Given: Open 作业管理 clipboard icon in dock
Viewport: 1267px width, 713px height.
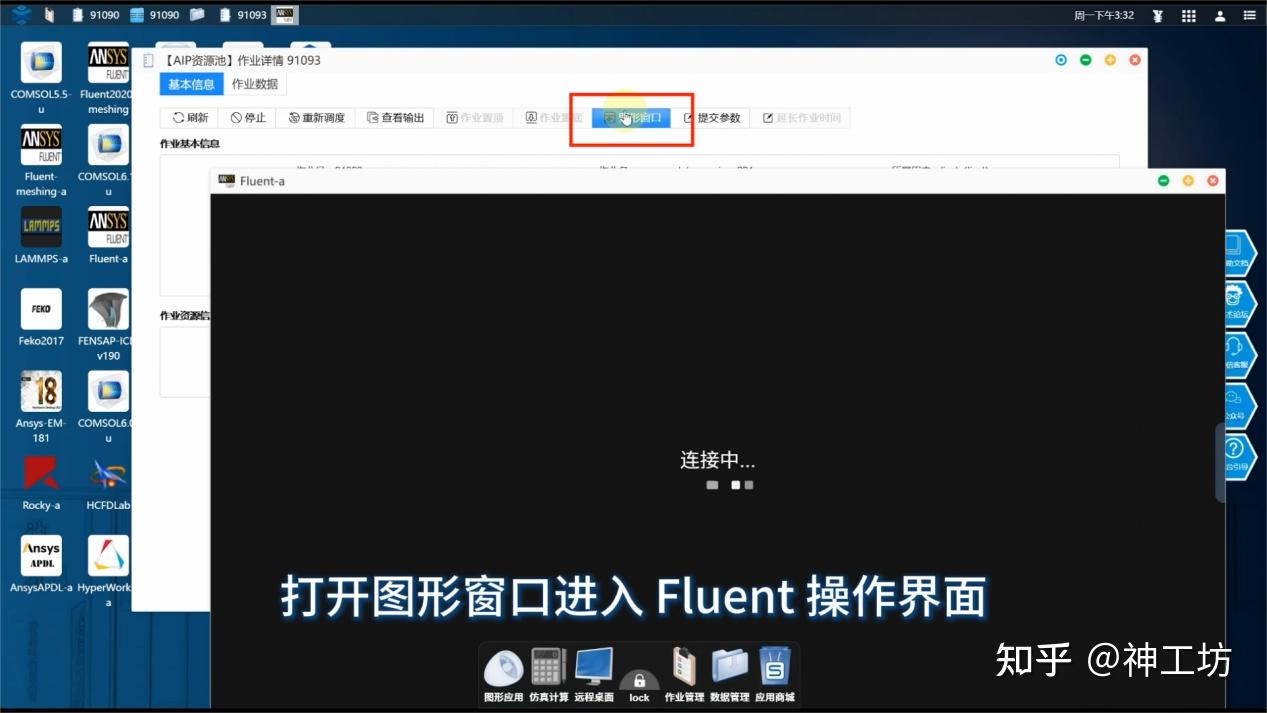Looking at the screenshot, I should click(x=684, y=675).
